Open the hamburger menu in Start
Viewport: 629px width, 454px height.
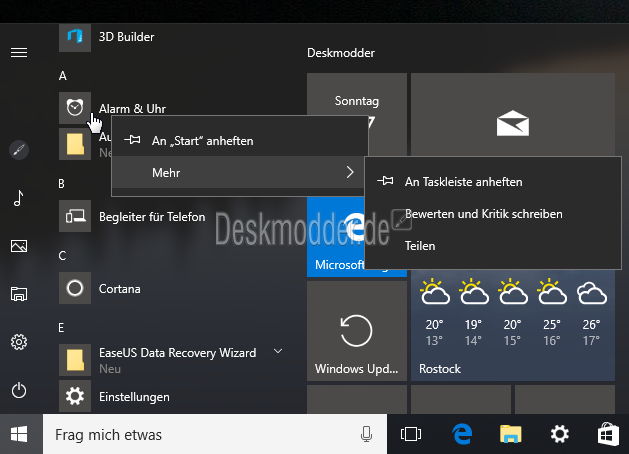(18, 52)
